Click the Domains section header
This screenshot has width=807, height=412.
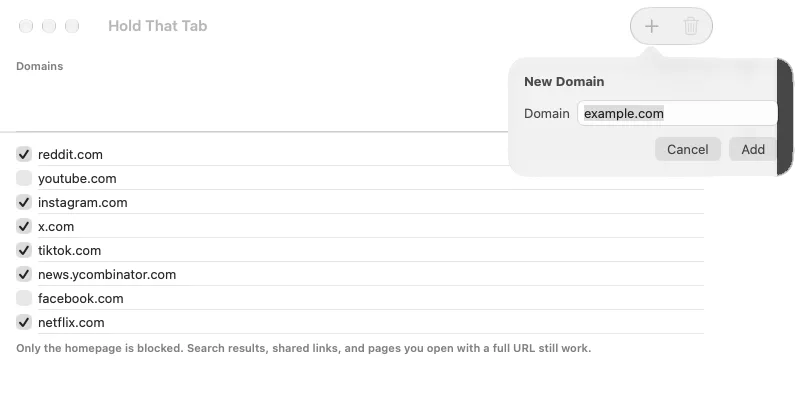coord(40,66)
